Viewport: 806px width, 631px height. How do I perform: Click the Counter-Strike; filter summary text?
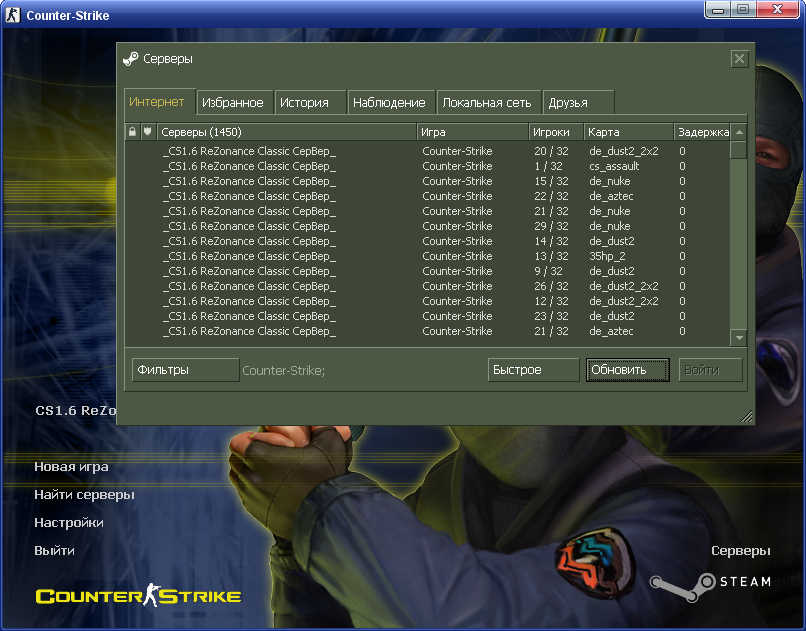point(283,370)
